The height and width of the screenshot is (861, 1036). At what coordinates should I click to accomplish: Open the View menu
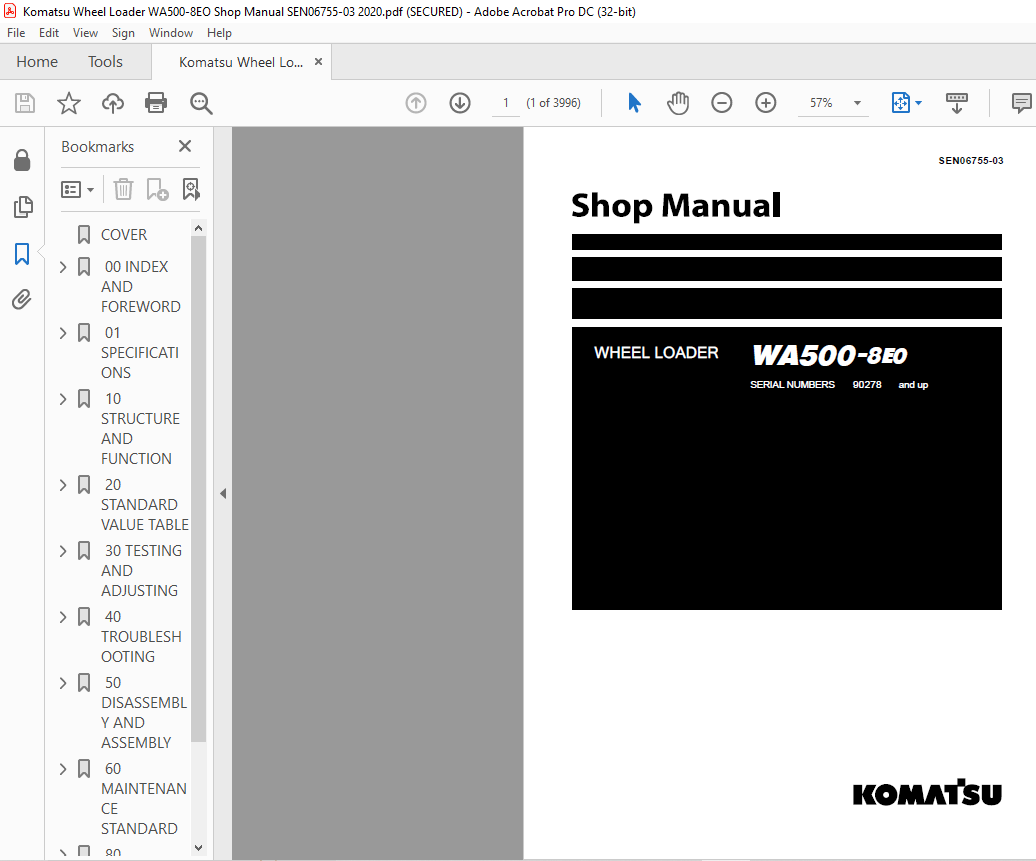[x=85, y=33]
